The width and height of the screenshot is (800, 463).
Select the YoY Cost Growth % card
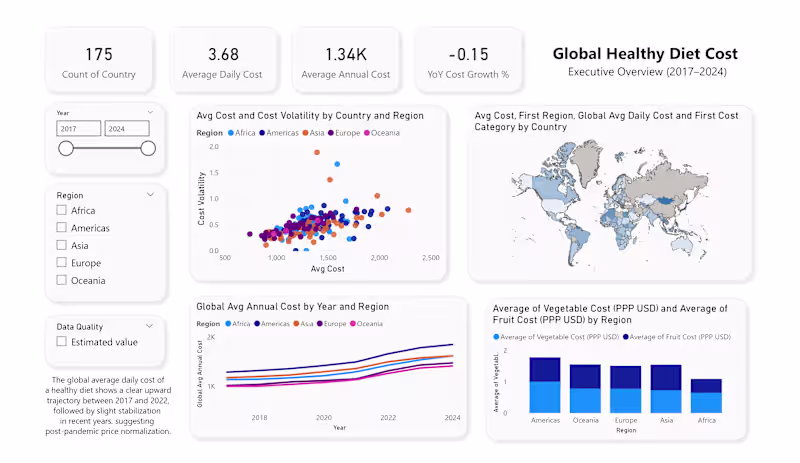[468, 61]
